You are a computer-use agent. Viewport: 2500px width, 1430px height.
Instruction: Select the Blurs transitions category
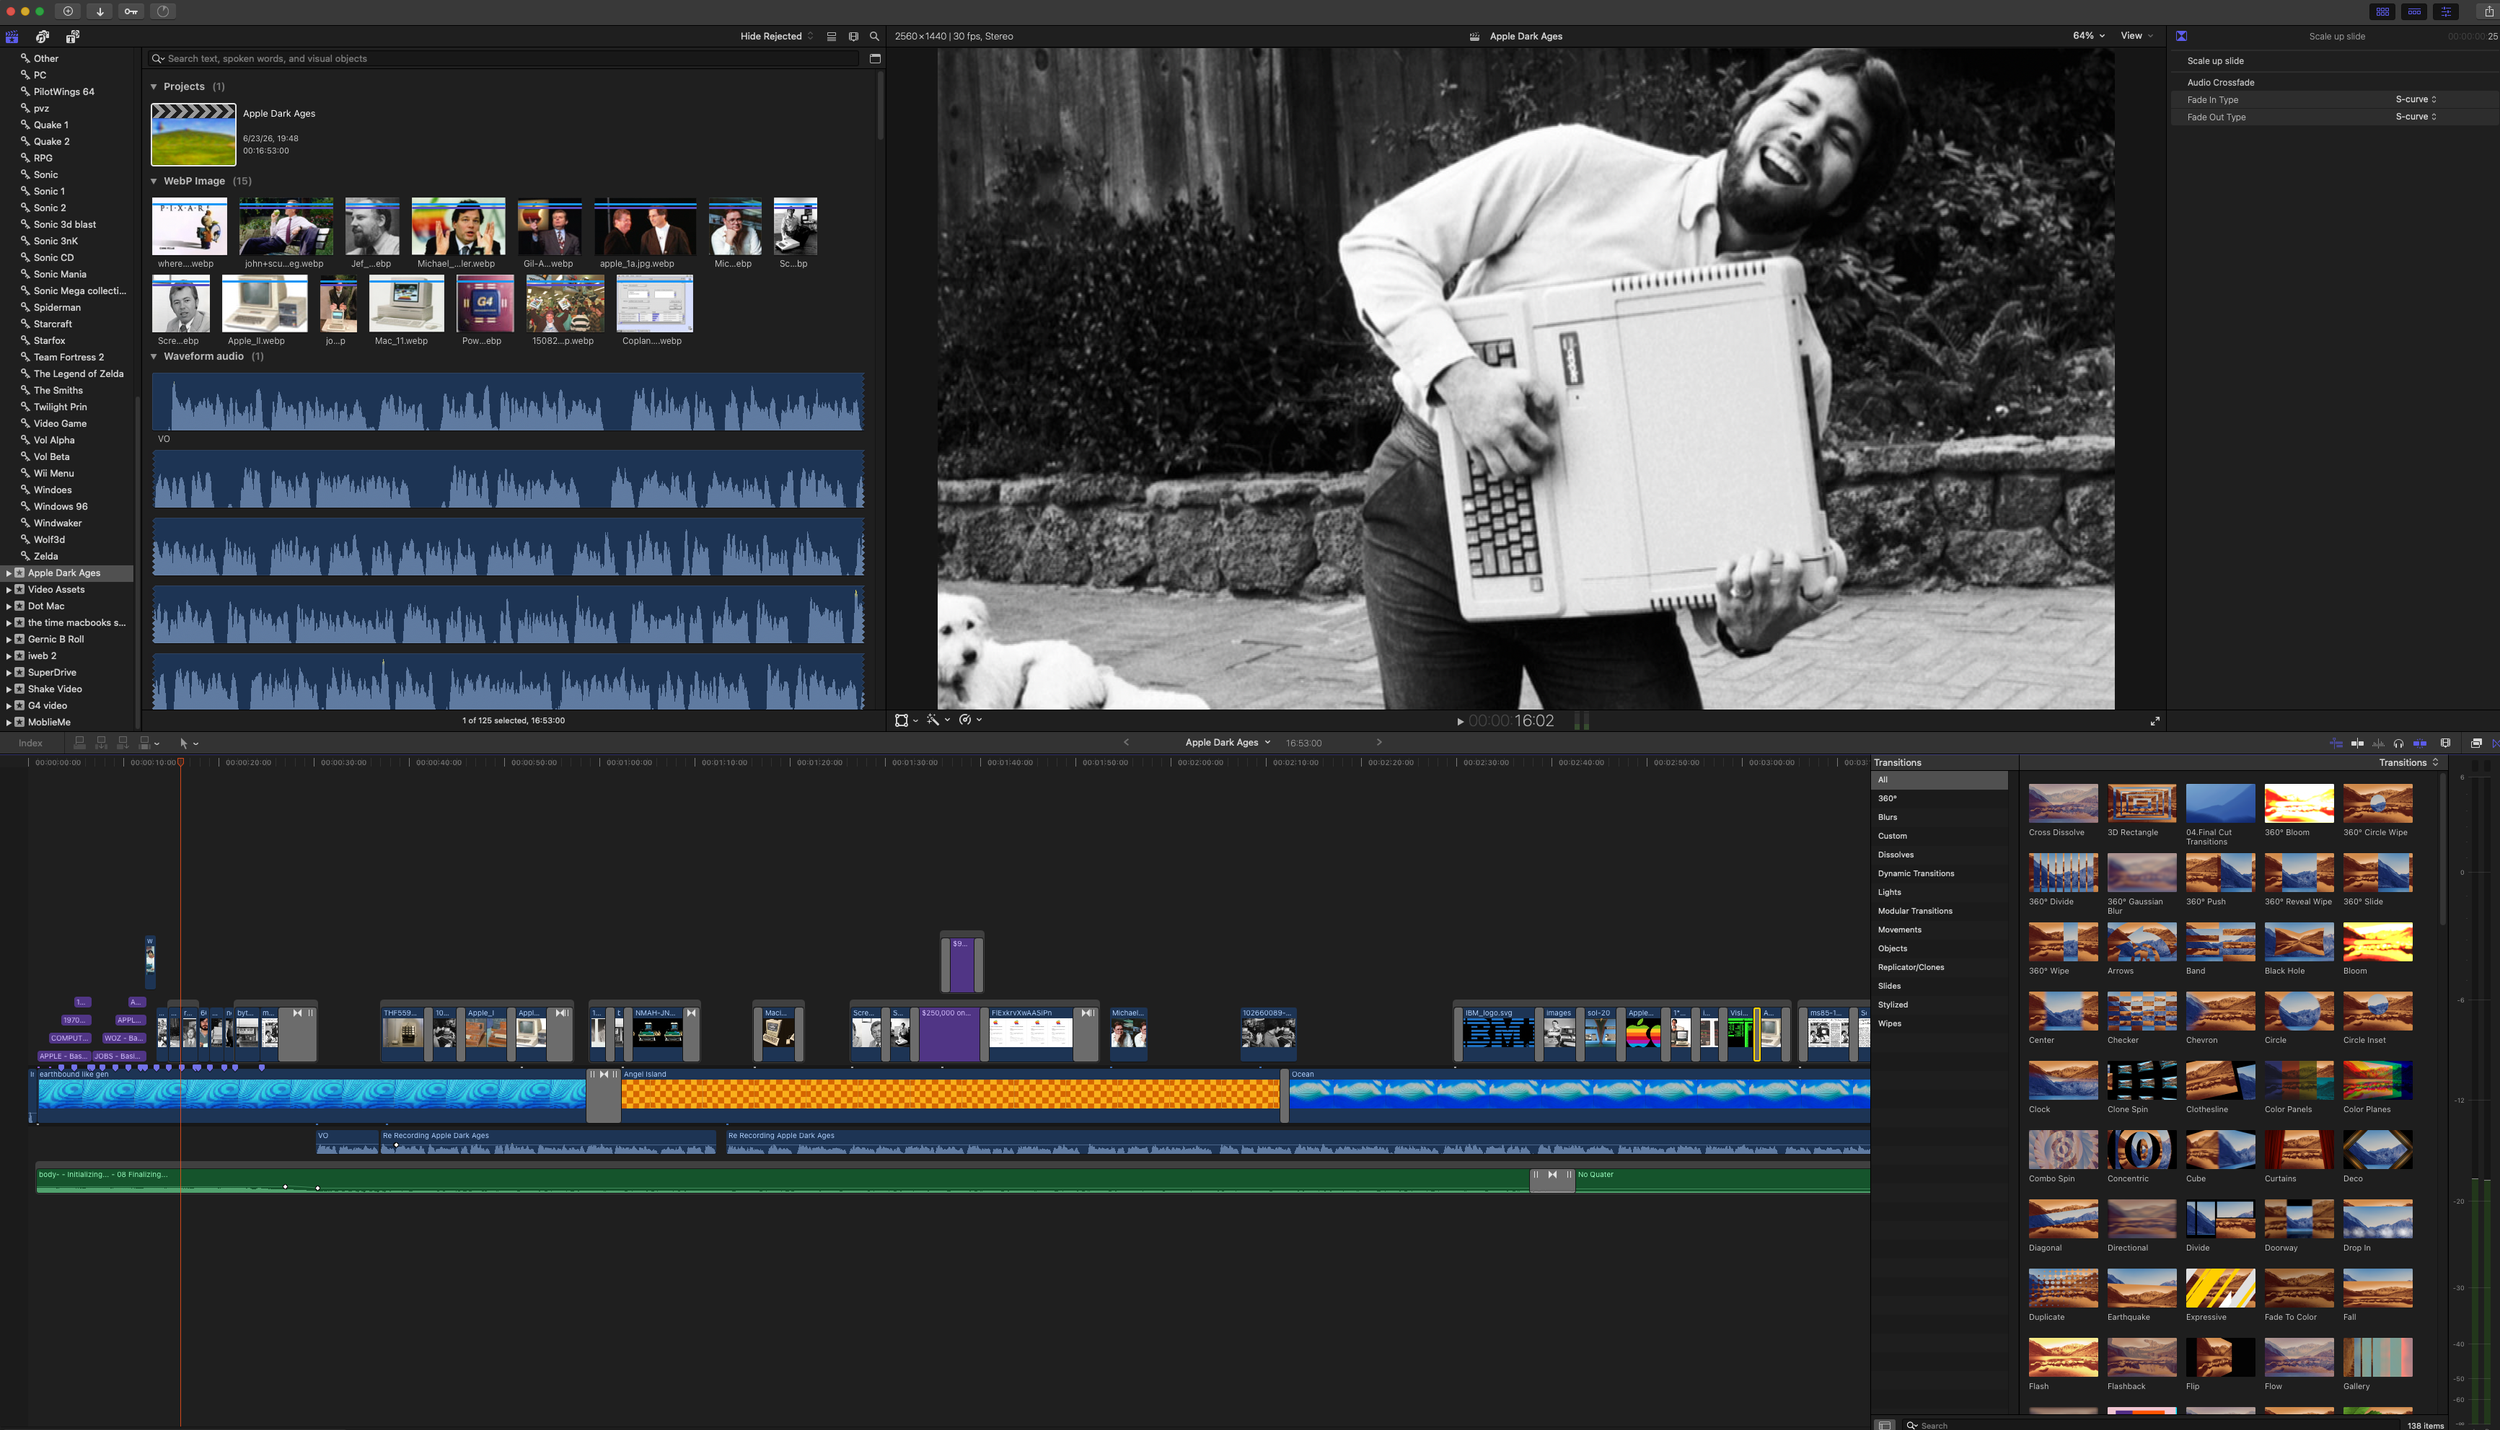coord(1939,817)
